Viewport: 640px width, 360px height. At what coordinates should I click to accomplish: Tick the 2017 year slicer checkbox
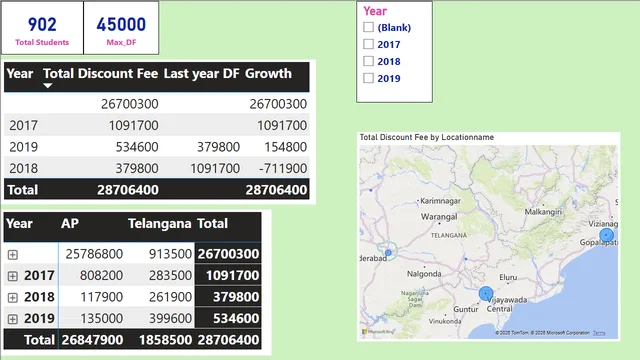[x=368, y=44]
